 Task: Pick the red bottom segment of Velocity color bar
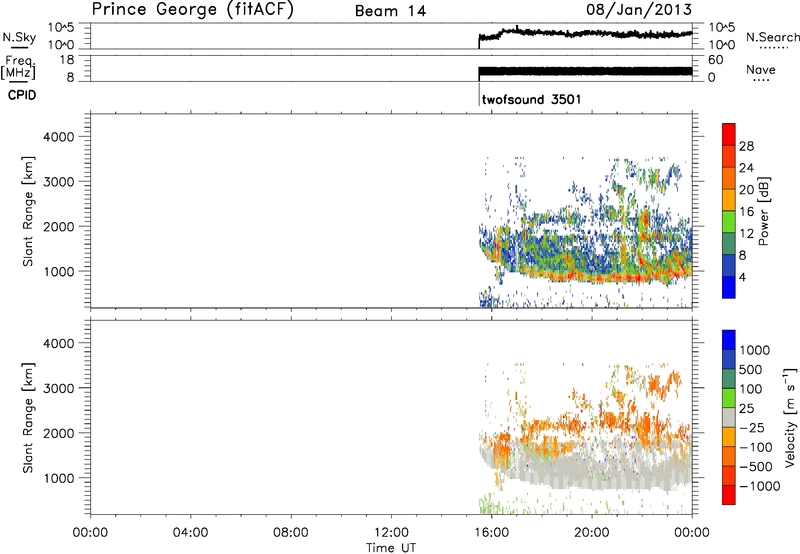pos(729,495)
